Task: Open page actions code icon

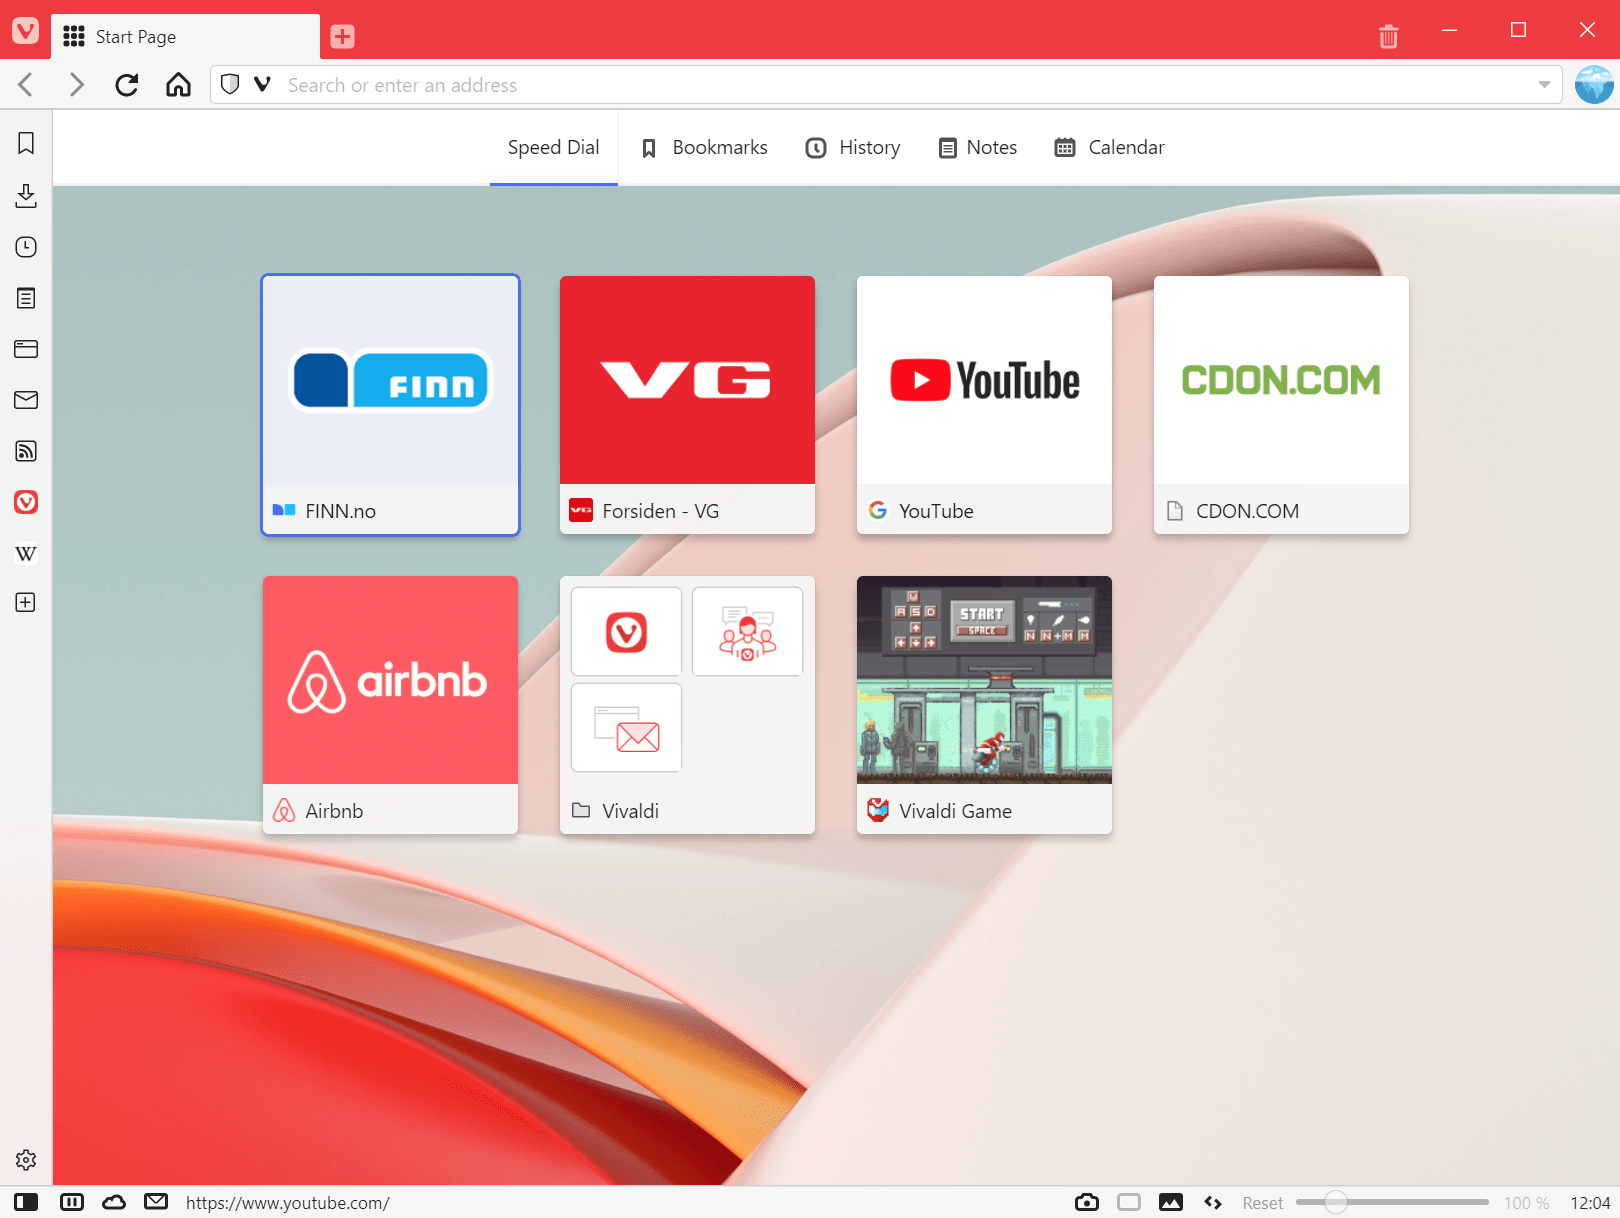Action: [x=1213, y=1202]
